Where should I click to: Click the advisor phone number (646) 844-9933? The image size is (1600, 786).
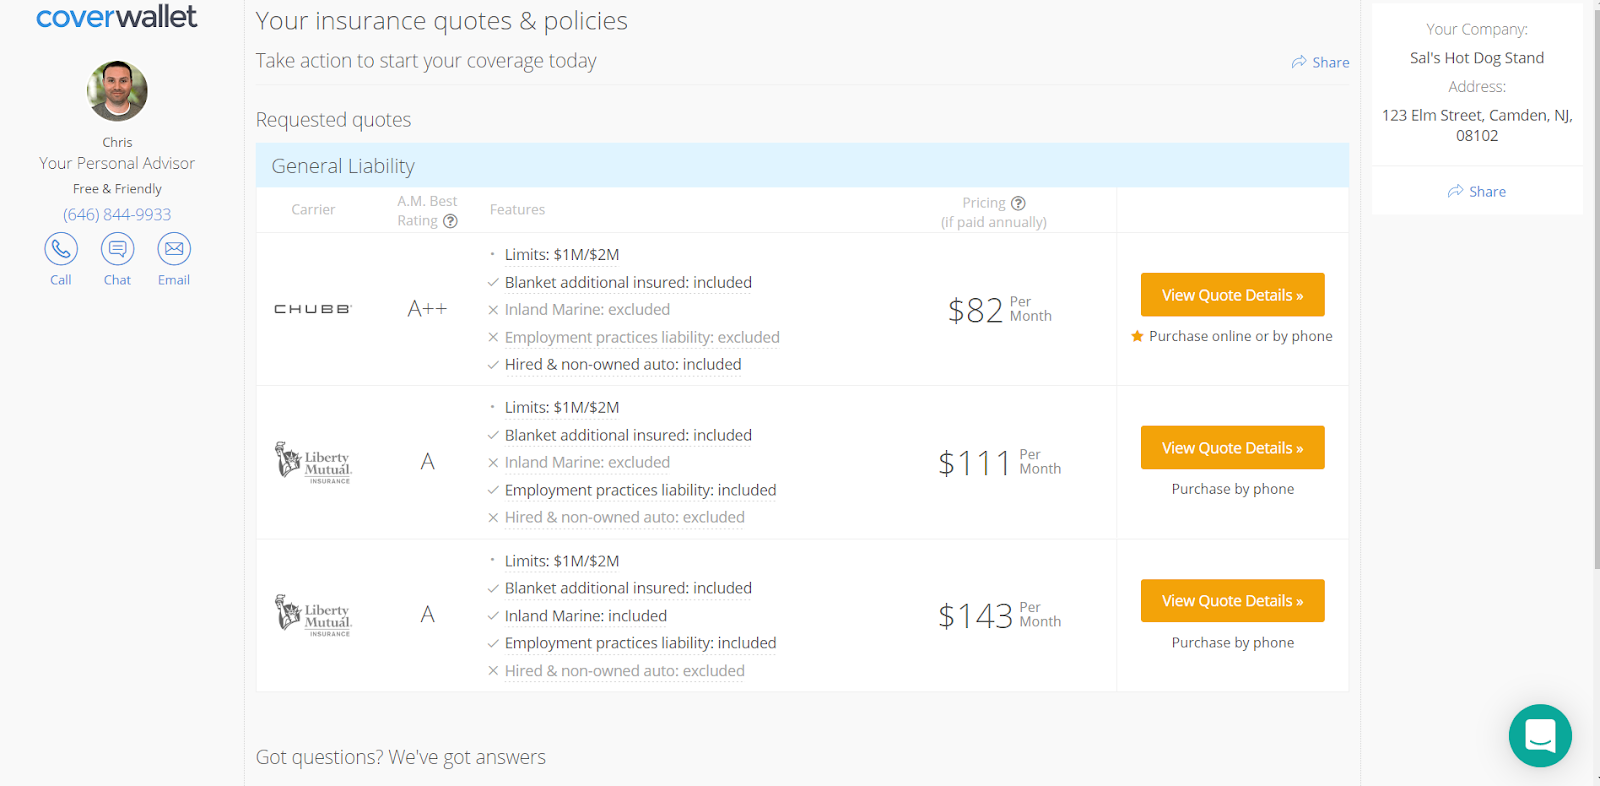pos(117,214)
